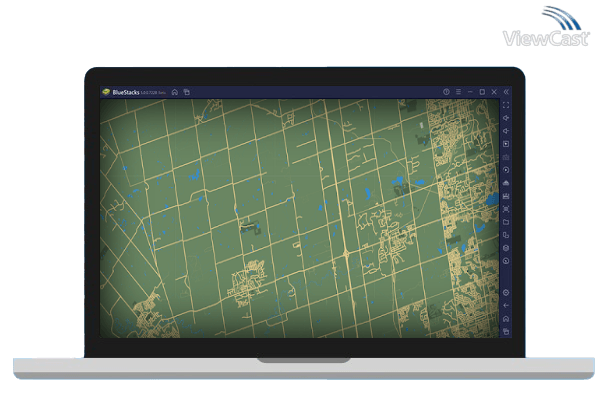Take a screenshot using sidebar capture icon

point(506,209)
